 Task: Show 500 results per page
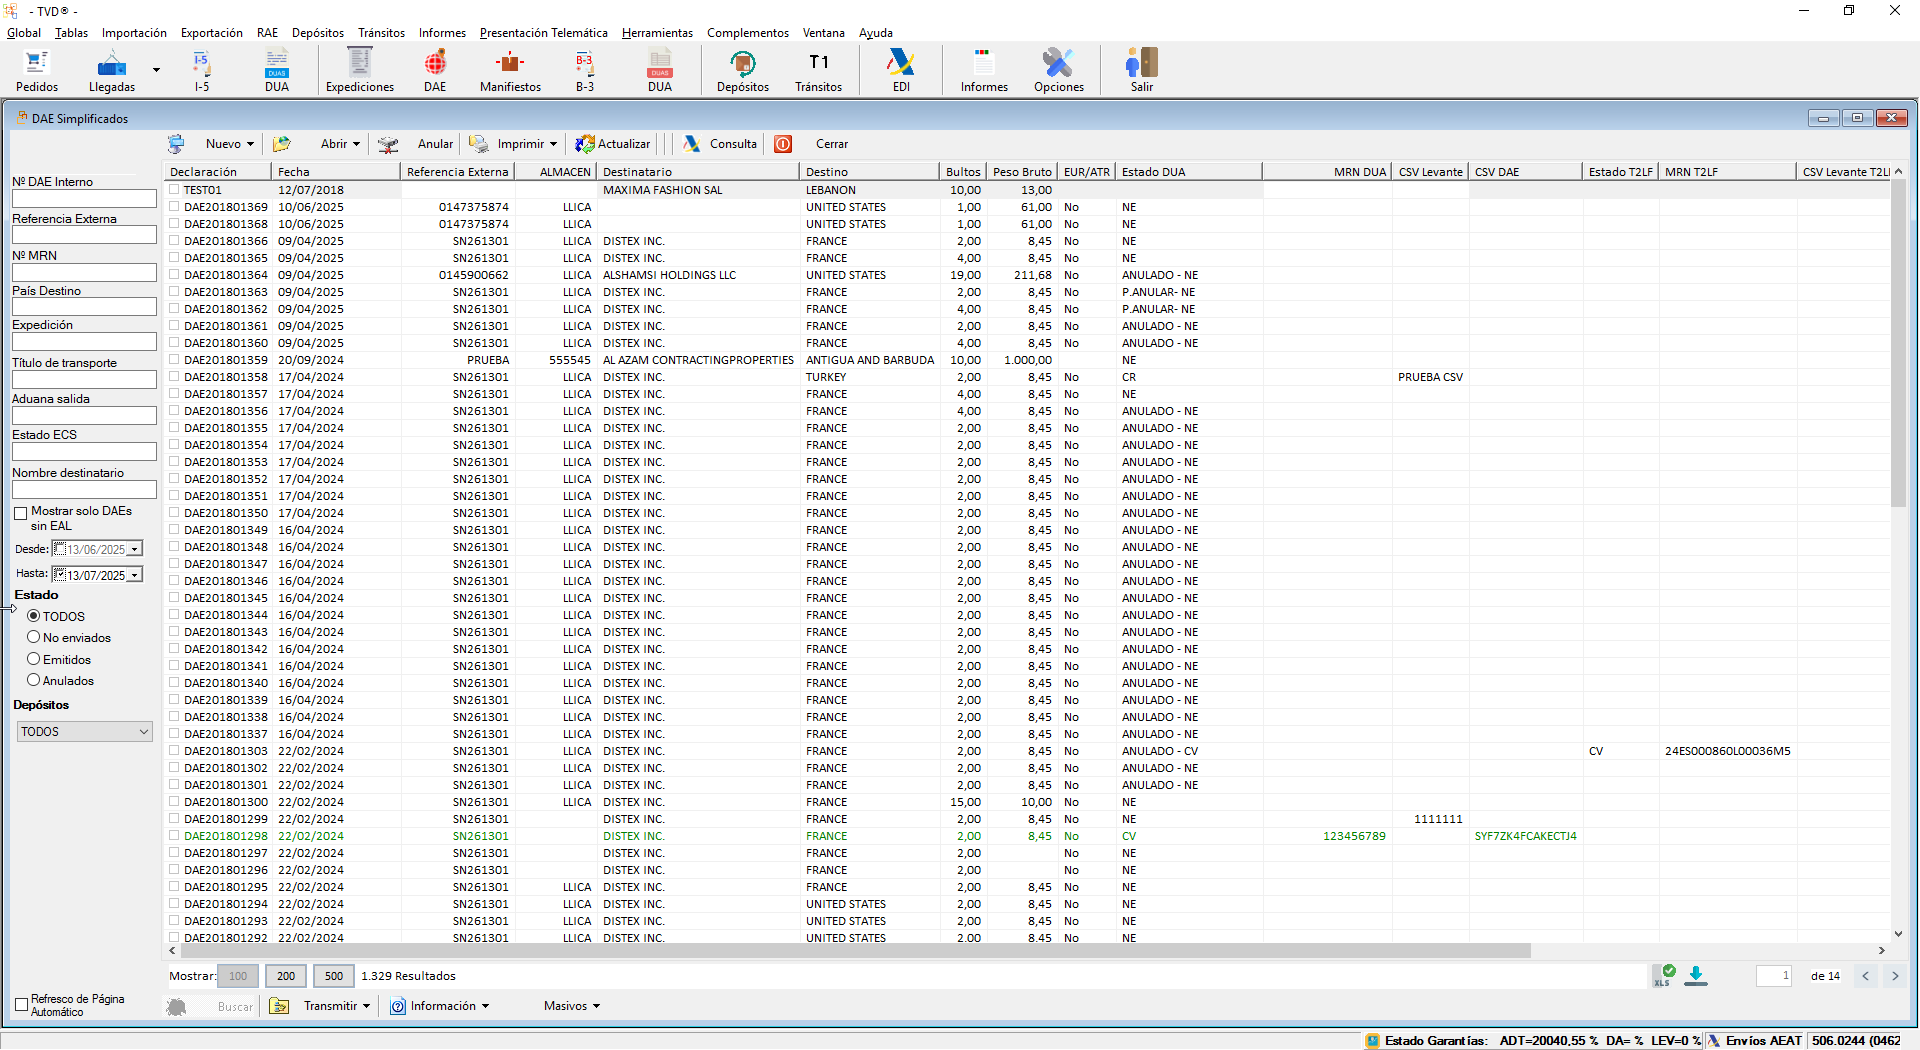334,976
